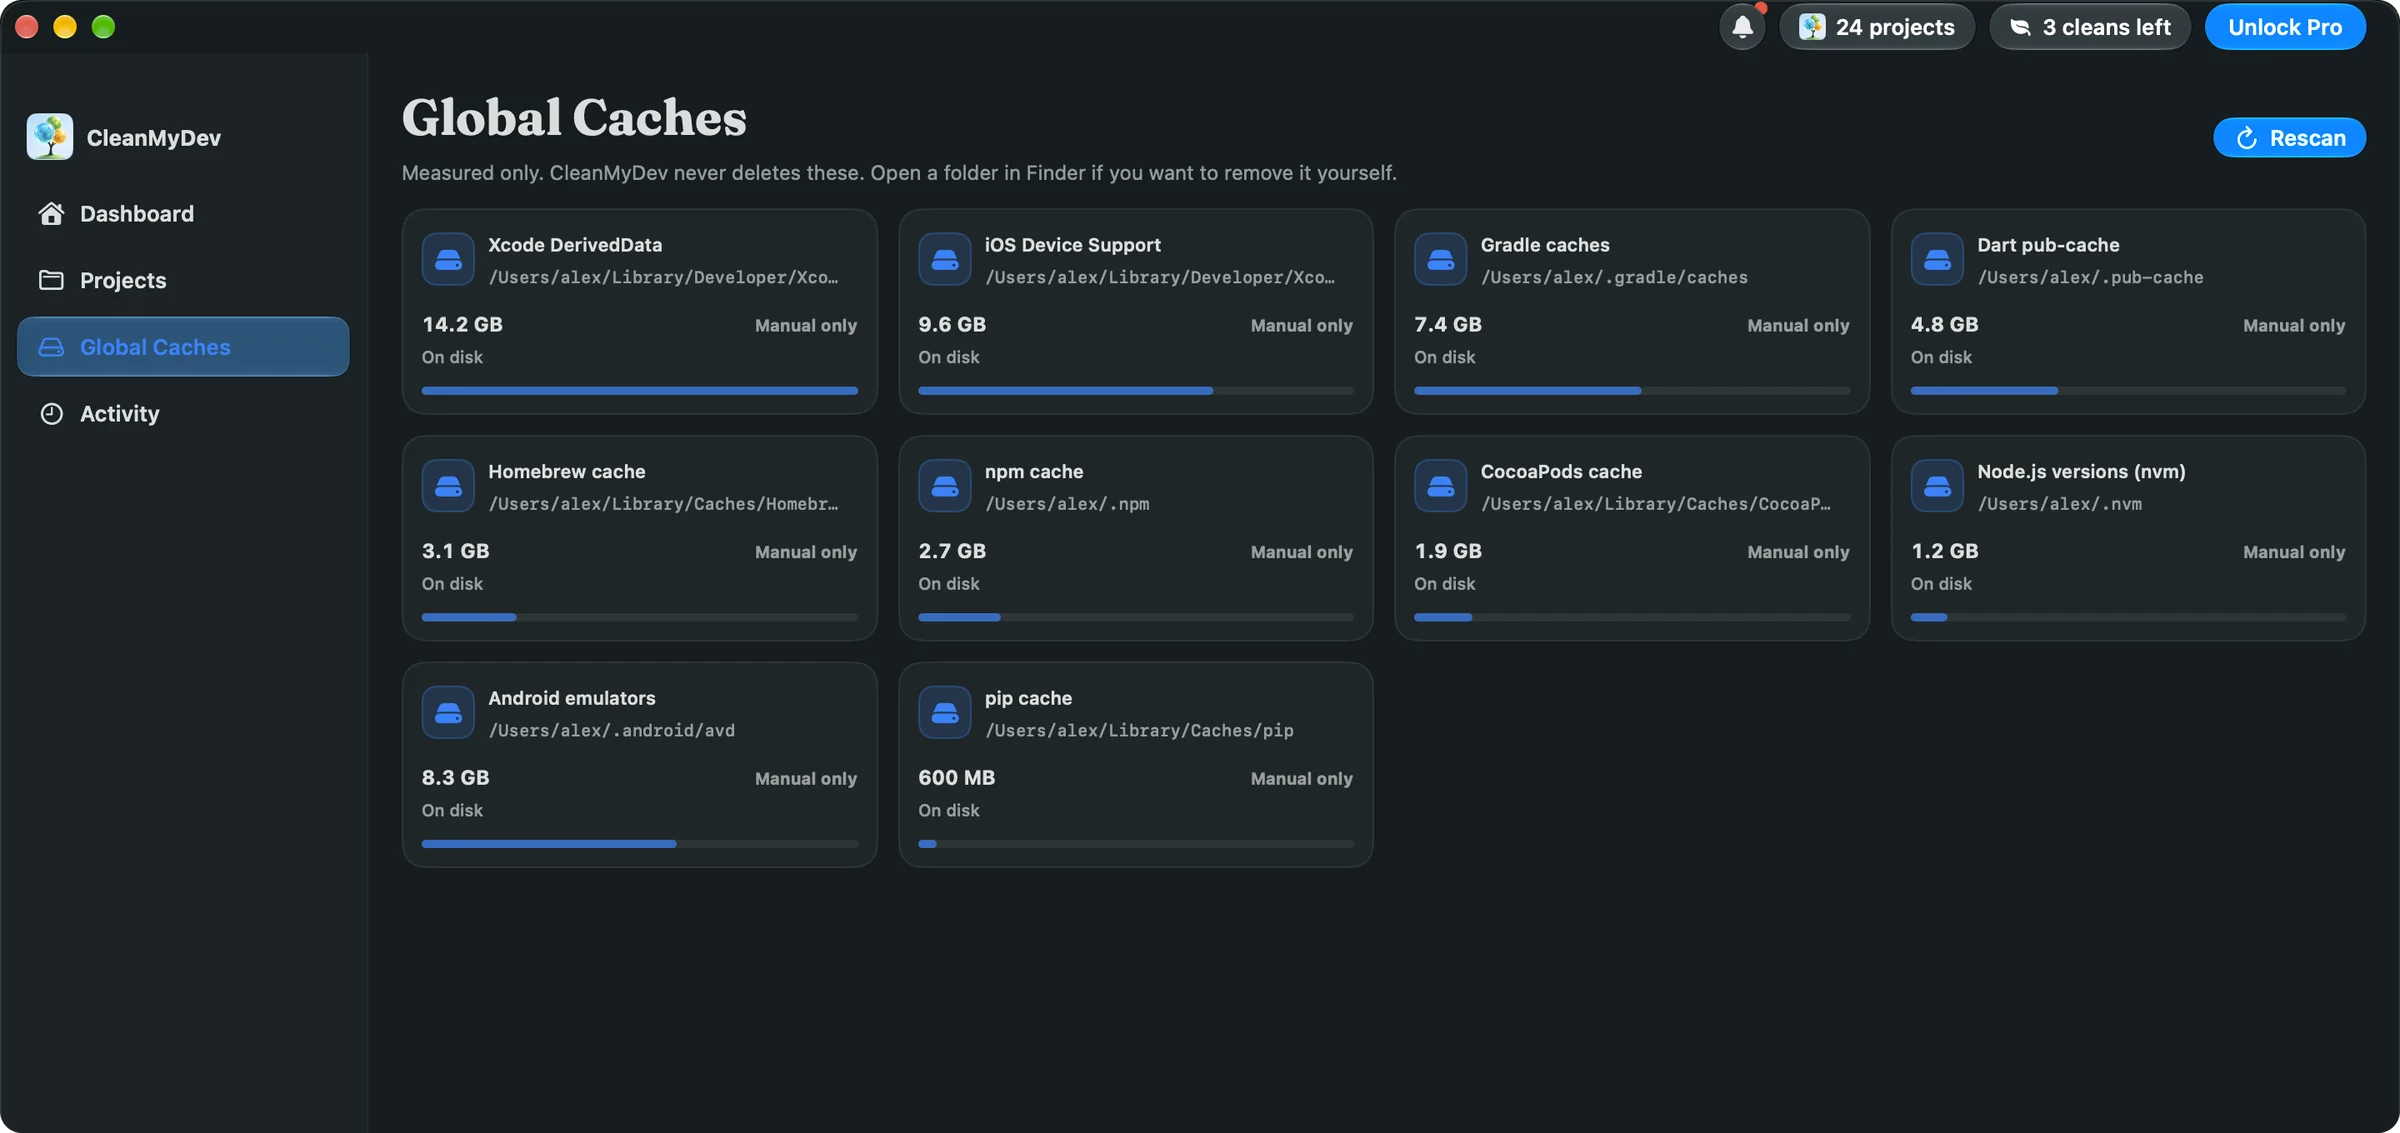The height and width of the screenshot is (1133, 2400).
Task: Click Manual only on pip cache card
Action: click(1301, 778)
